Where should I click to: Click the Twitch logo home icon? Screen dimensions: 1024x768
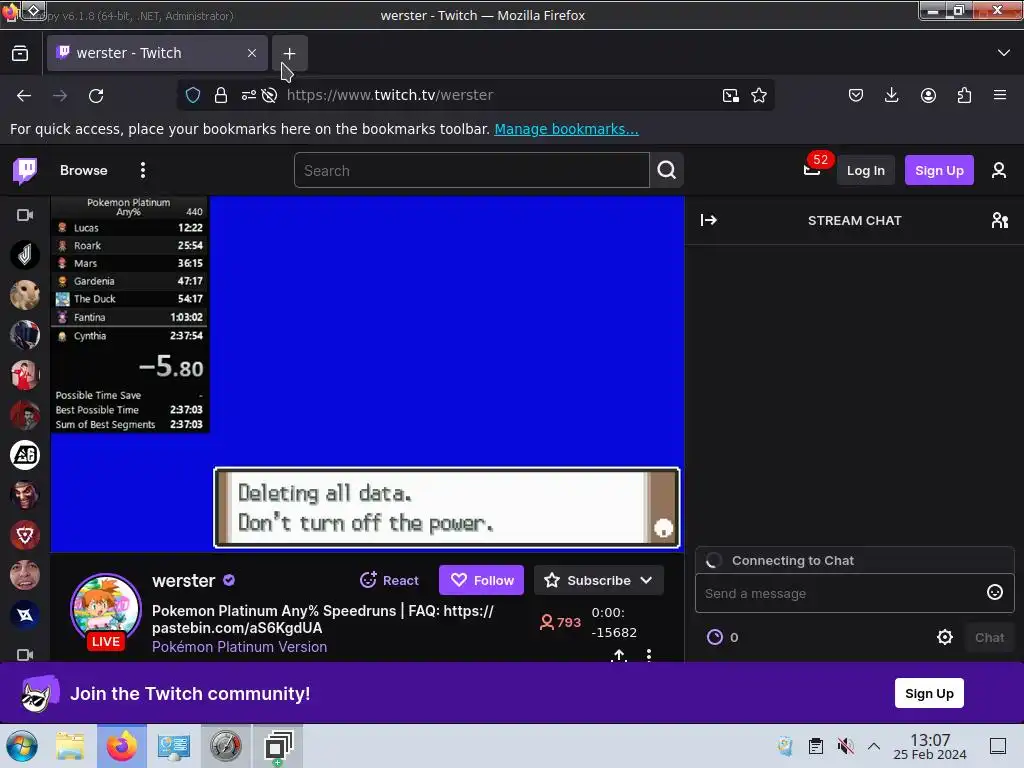pos(25,171)
